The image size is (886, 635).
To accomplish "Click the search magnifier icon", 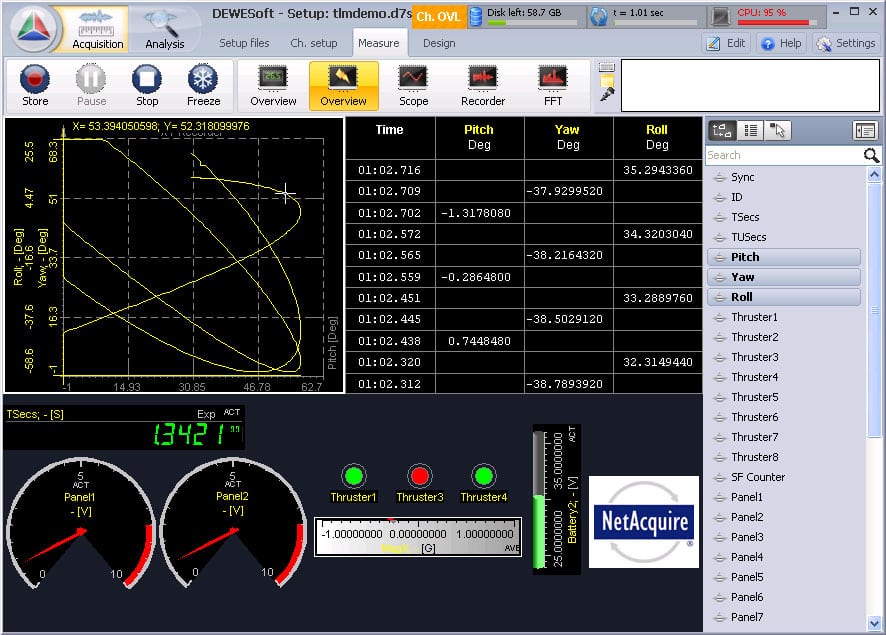I will (x=871, y=155).
